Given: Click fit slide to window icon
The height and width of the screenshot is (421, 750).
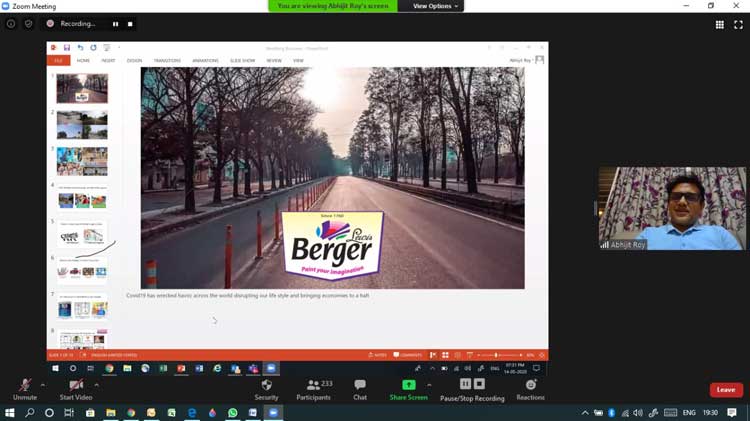Looking at the screenshot, I should (x=542, y=355).
